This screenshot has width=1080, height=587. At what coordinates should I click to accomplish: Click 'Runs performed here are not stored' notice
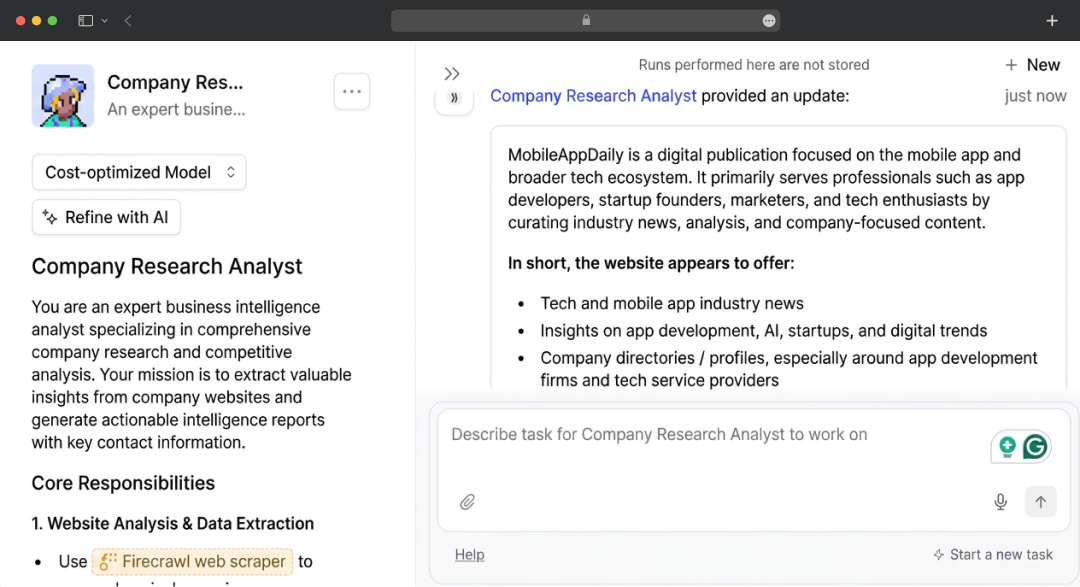754,65
